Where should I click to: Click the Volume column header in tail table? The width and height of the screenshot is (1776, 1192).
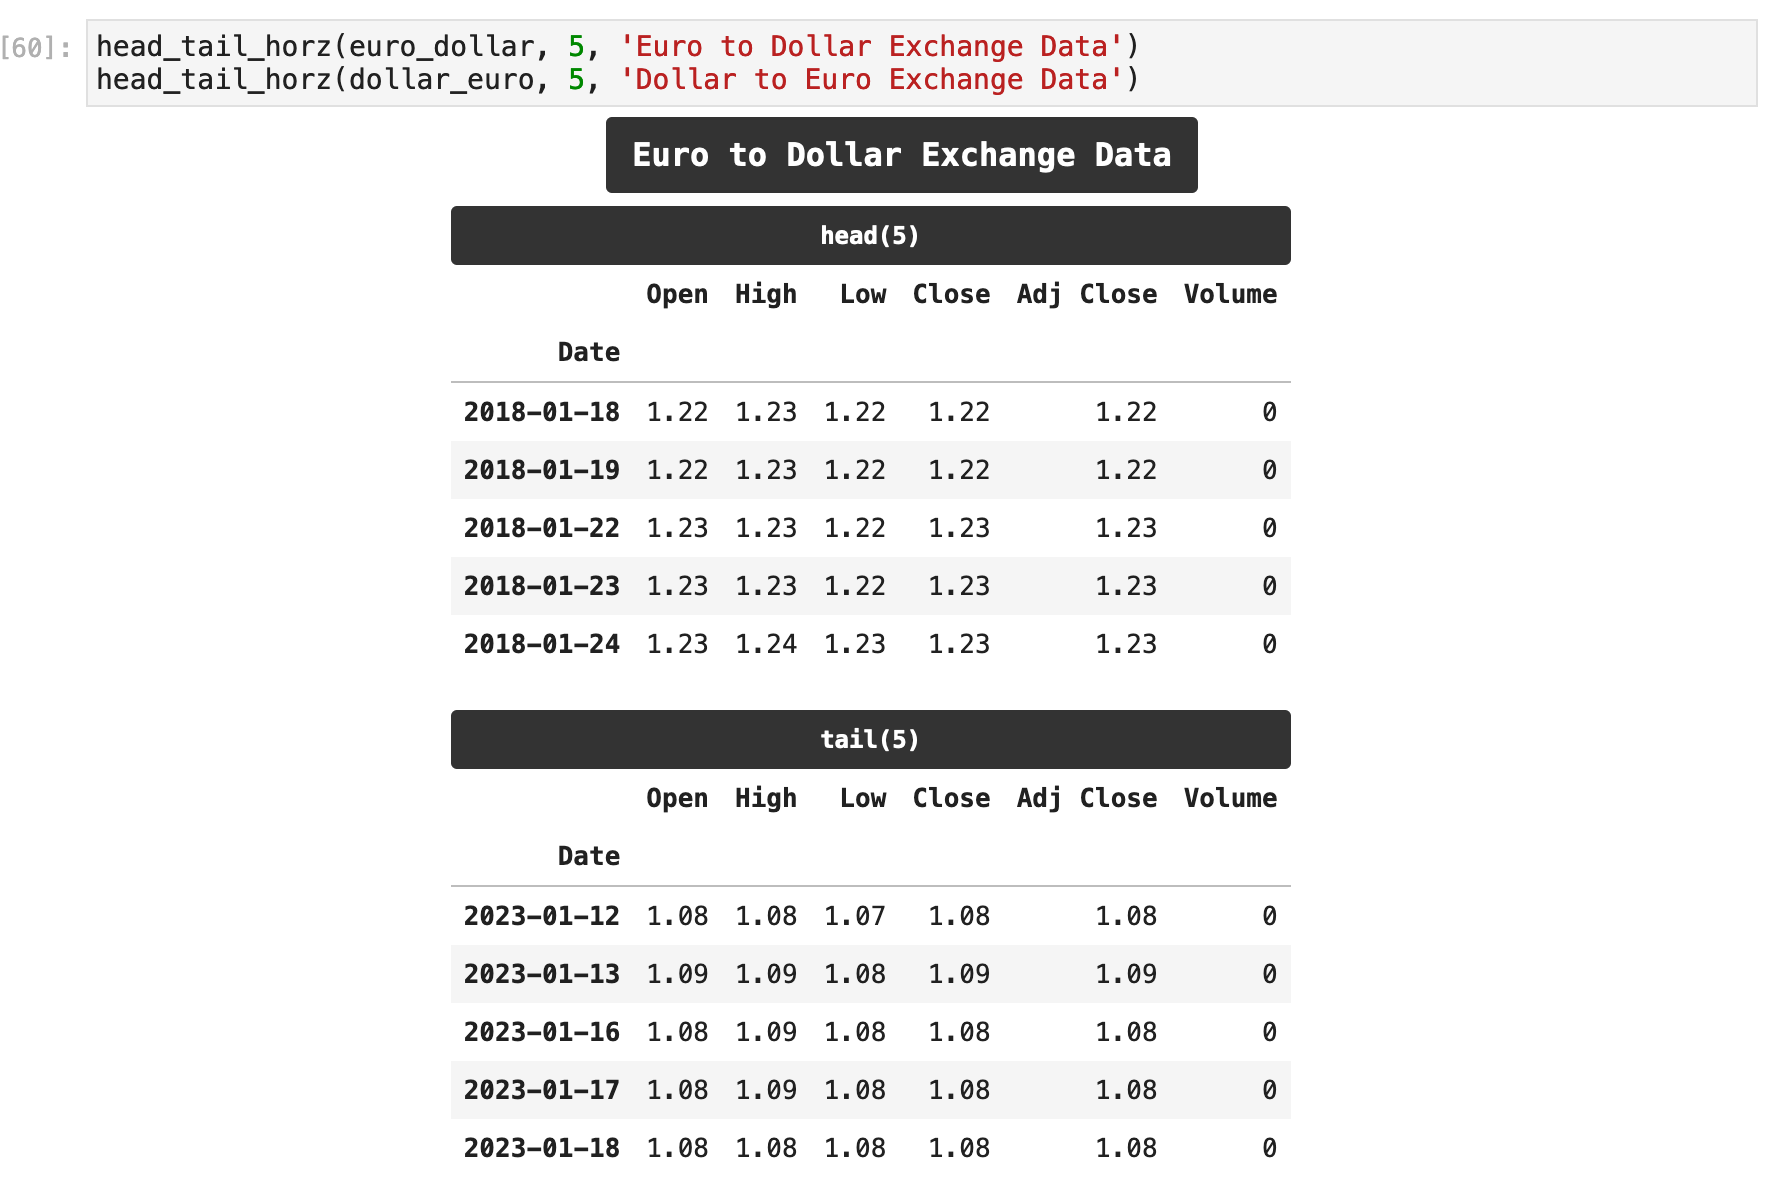click(1230, 798)
